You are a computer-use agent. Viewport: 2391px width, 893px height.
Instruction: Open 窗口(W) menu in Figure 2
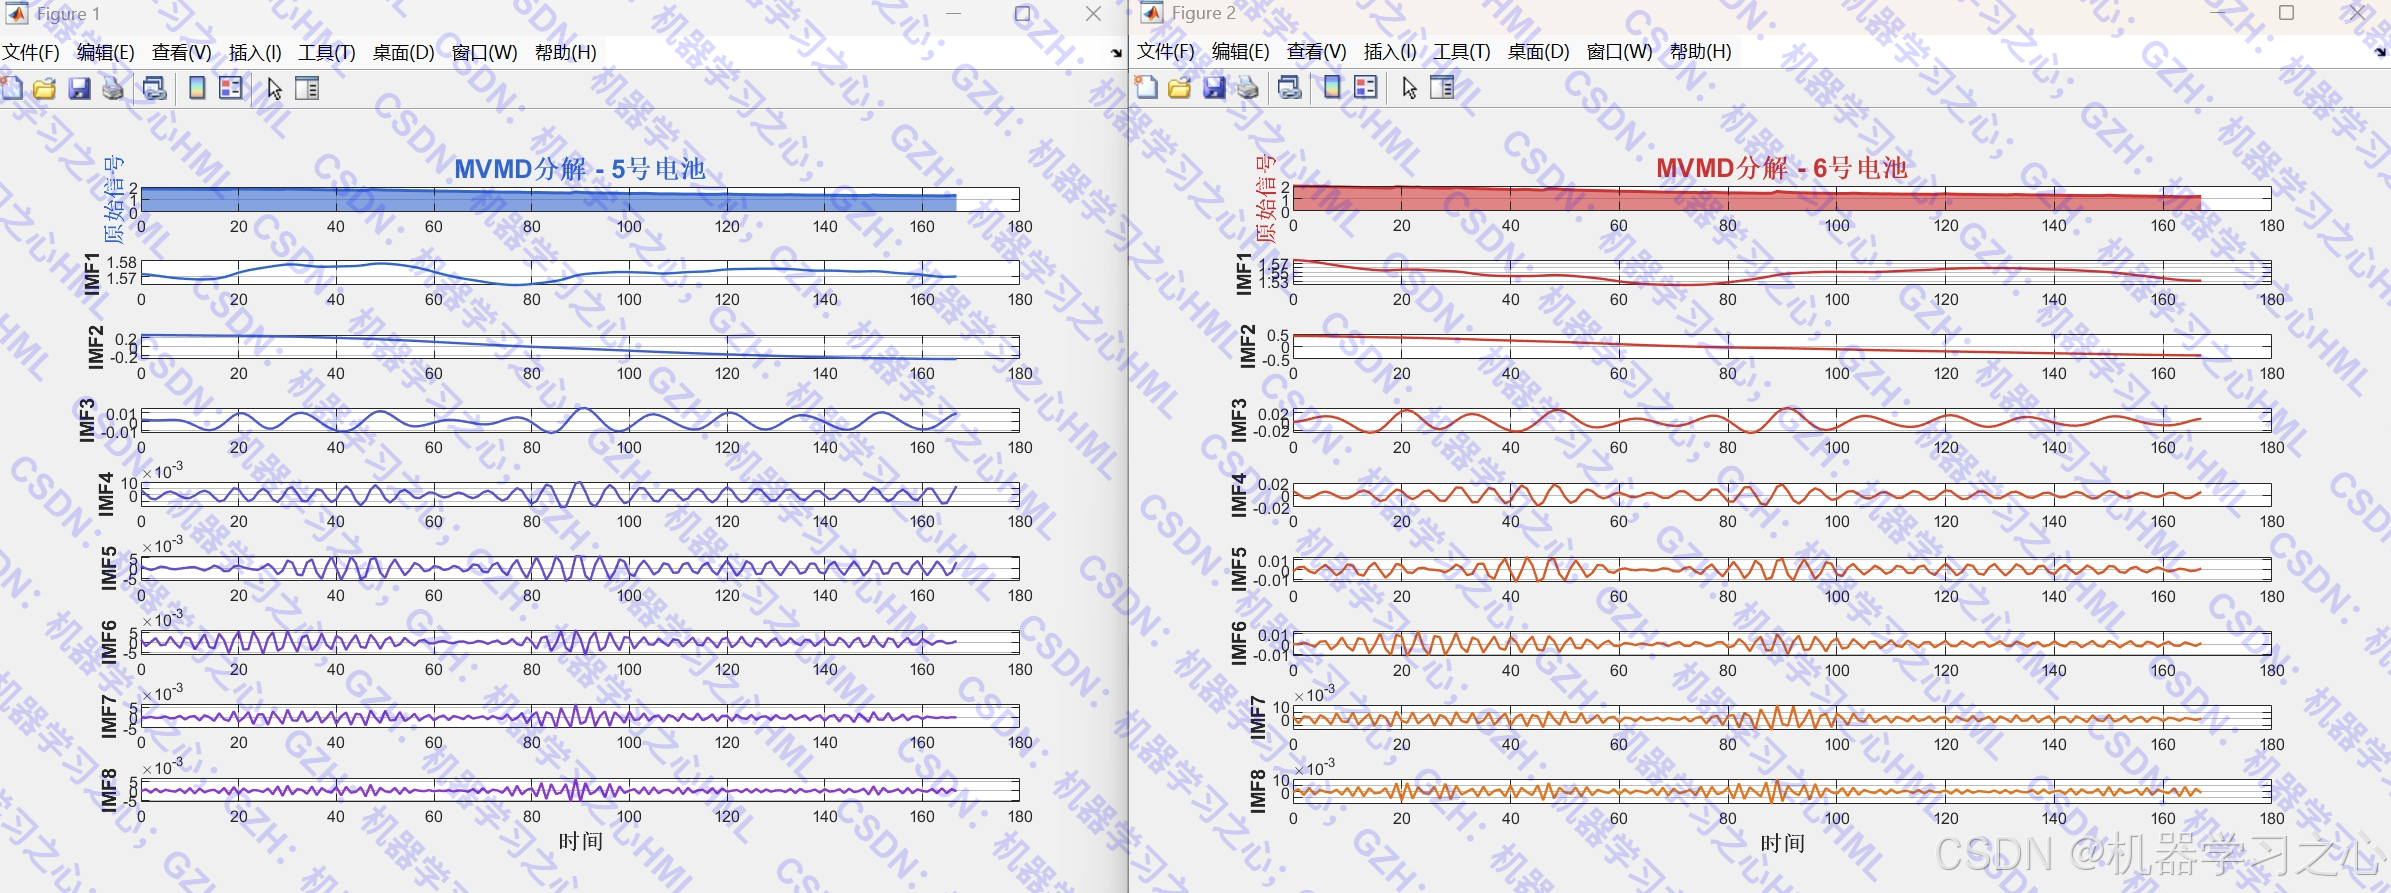pyautogui.click(x=1619, y=51)
